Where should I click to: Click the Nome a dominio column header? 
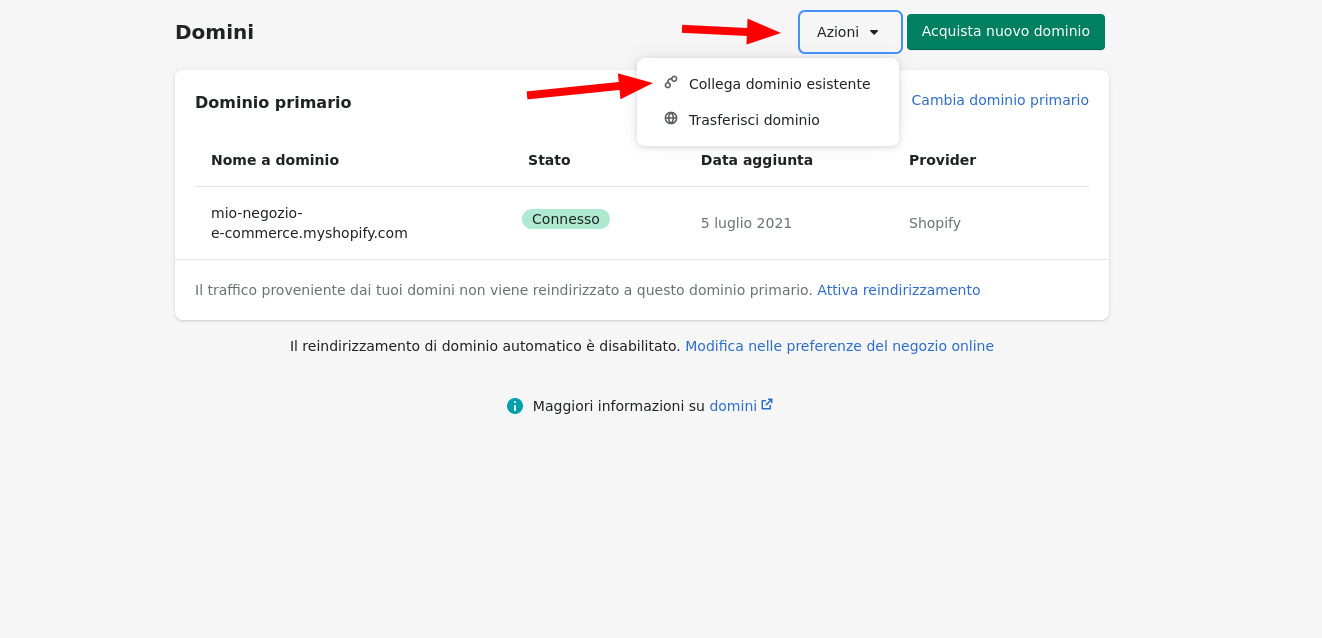275,160
